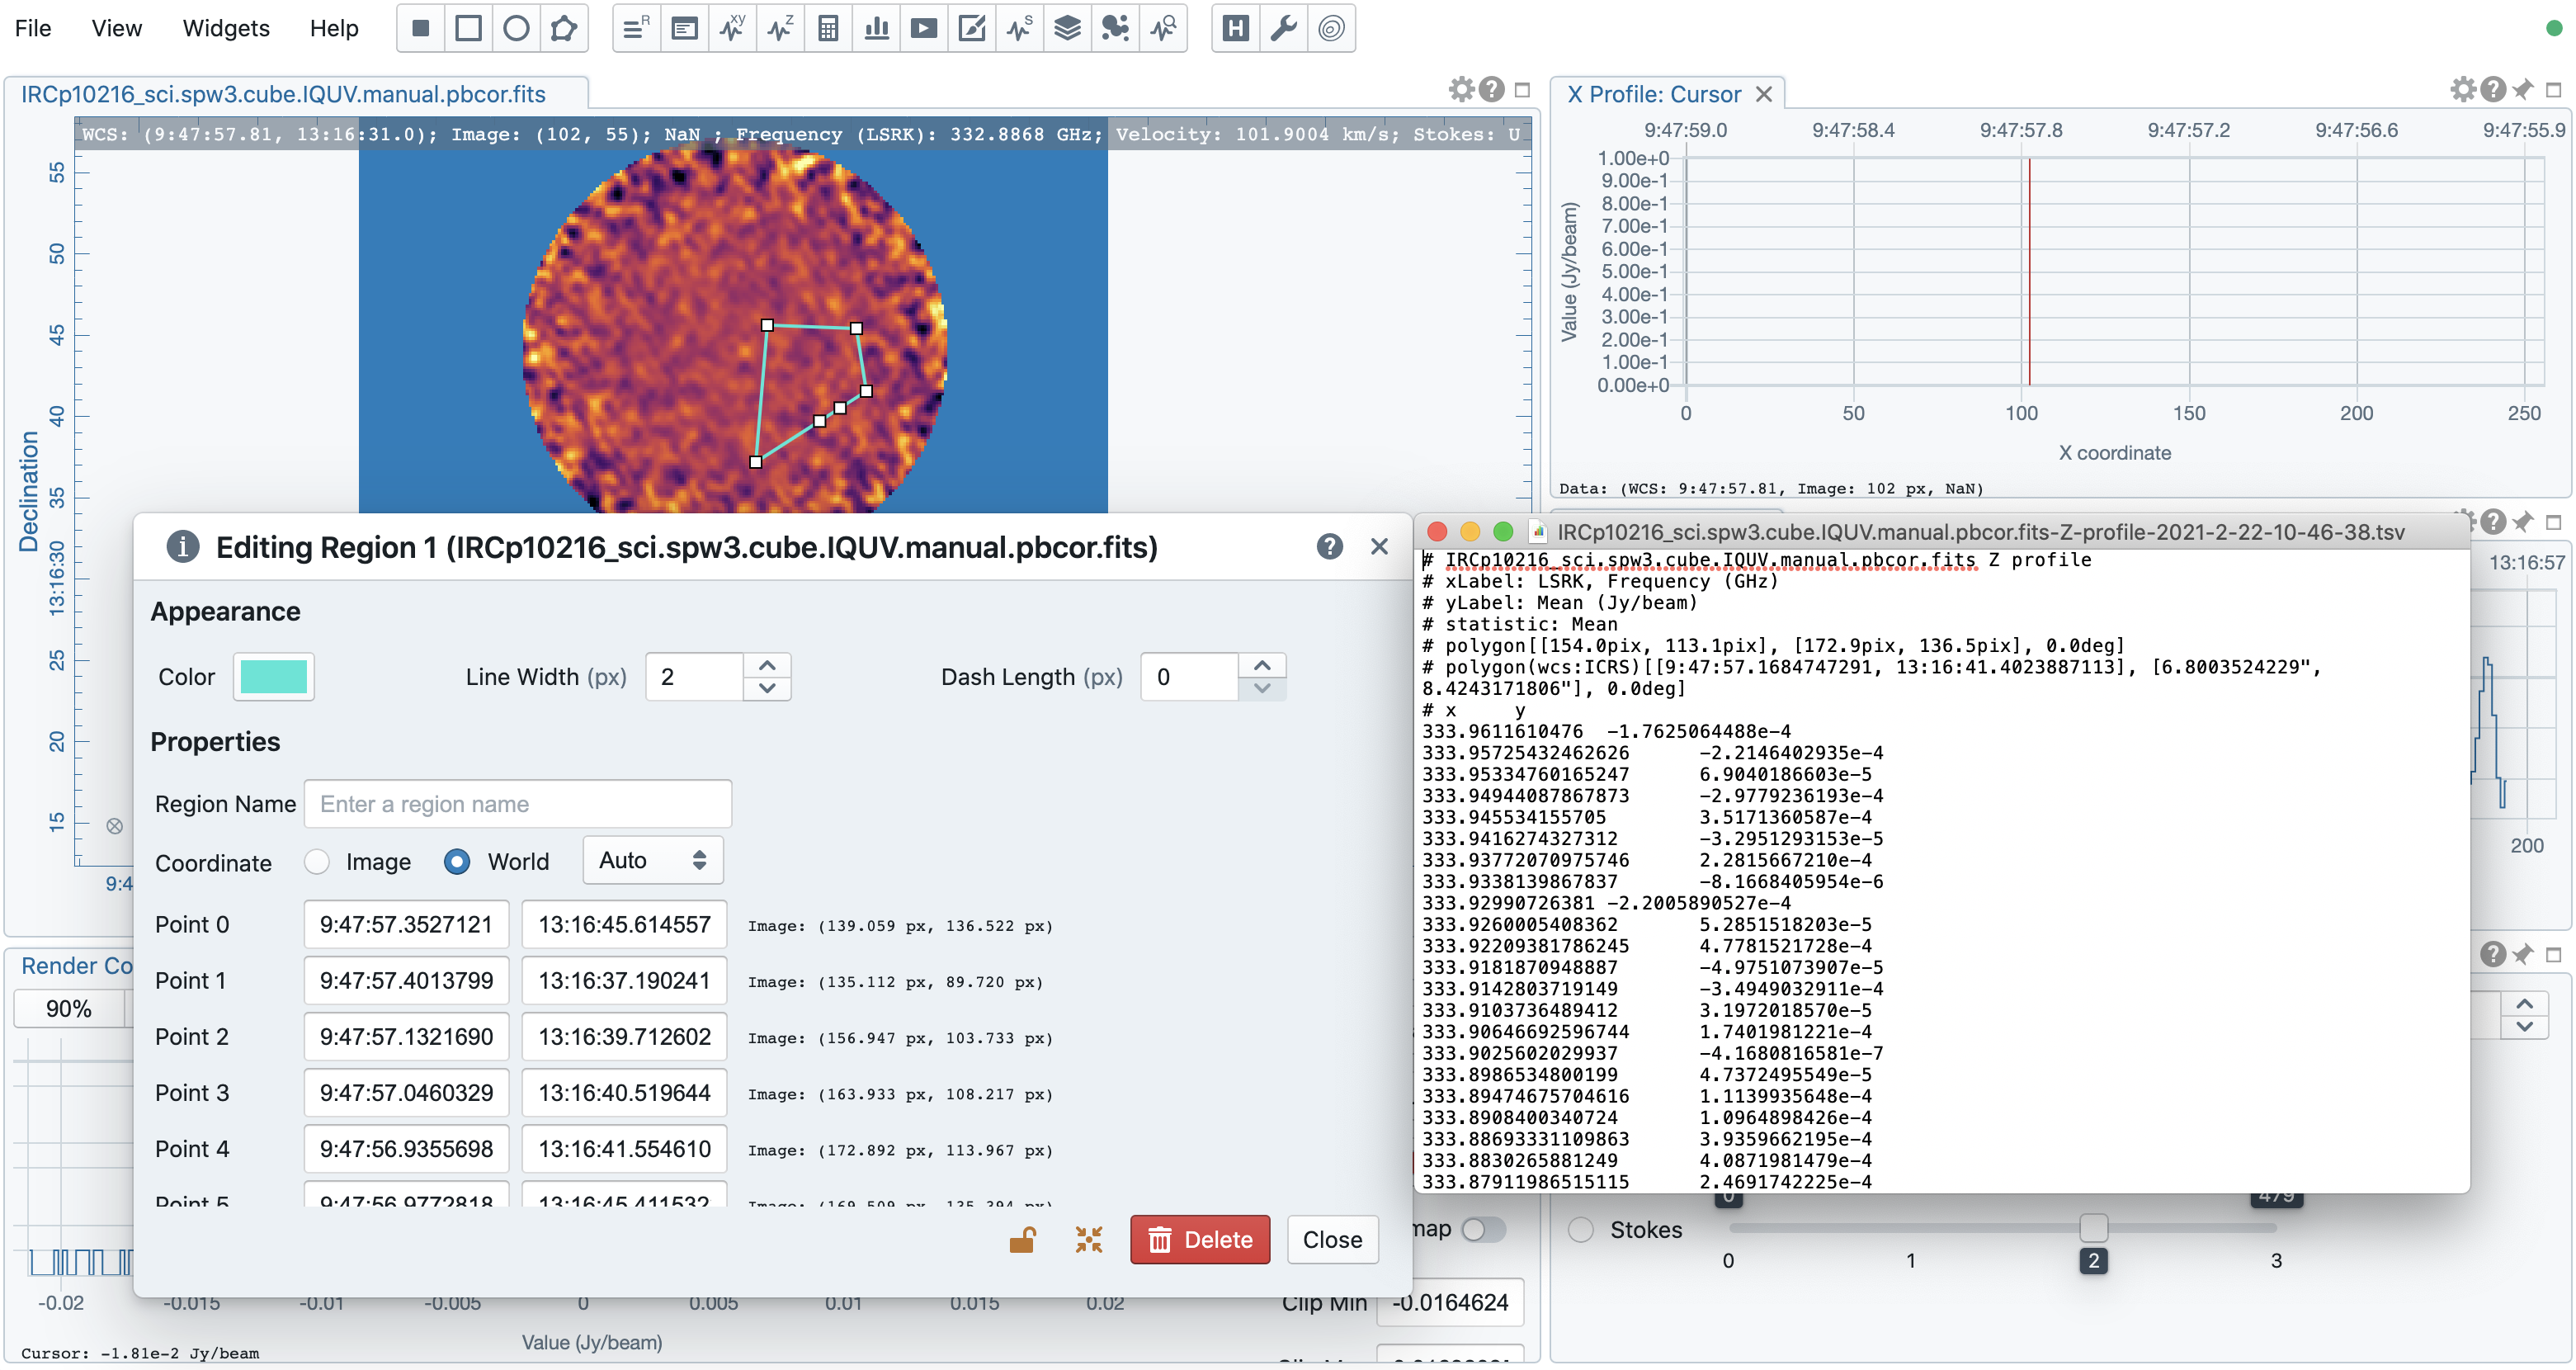This screenshot has width=2576, height=1370.
Task: Switch region coordinates to Image
Action: click(x=317, y=861)
